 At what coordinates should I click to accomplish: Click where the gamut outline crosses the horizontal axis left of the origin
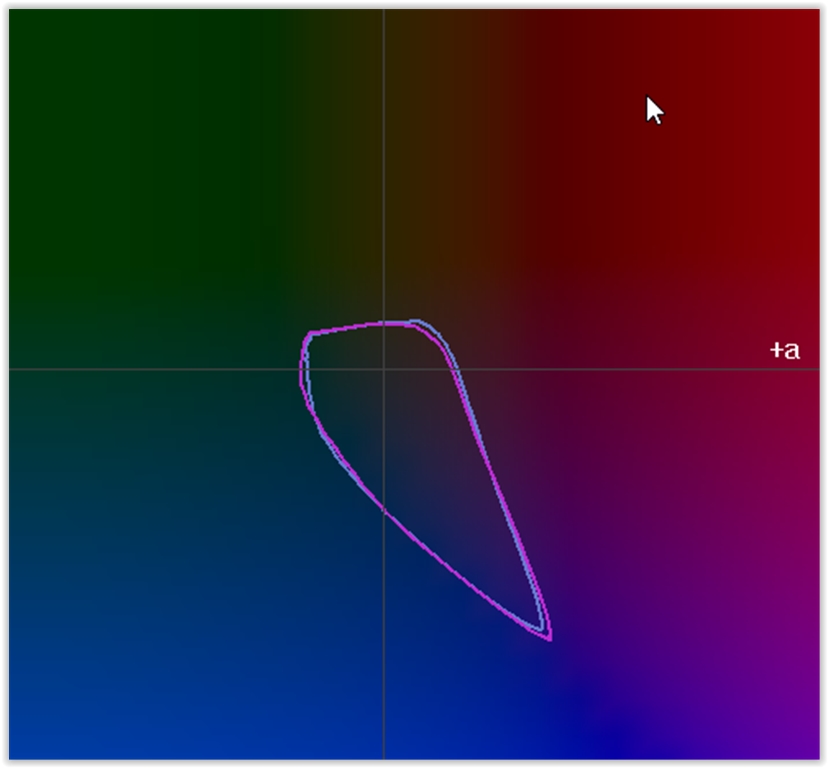(303, 369)
